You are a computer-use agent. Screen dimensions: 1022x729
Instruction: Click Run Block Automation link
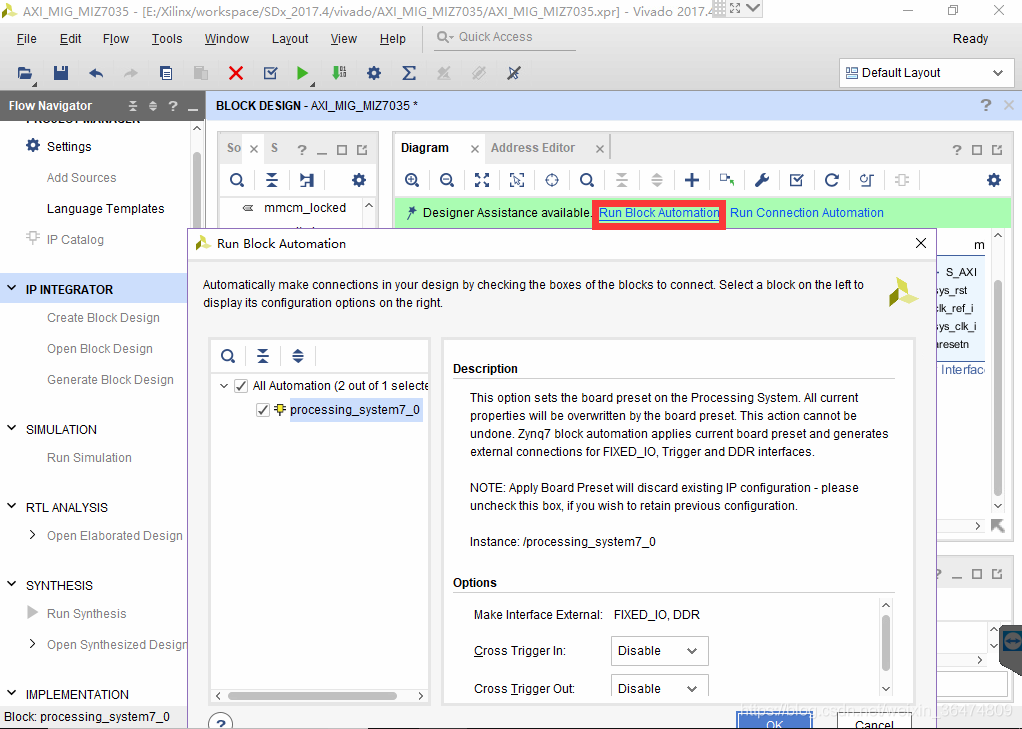(x=659, y=213)
